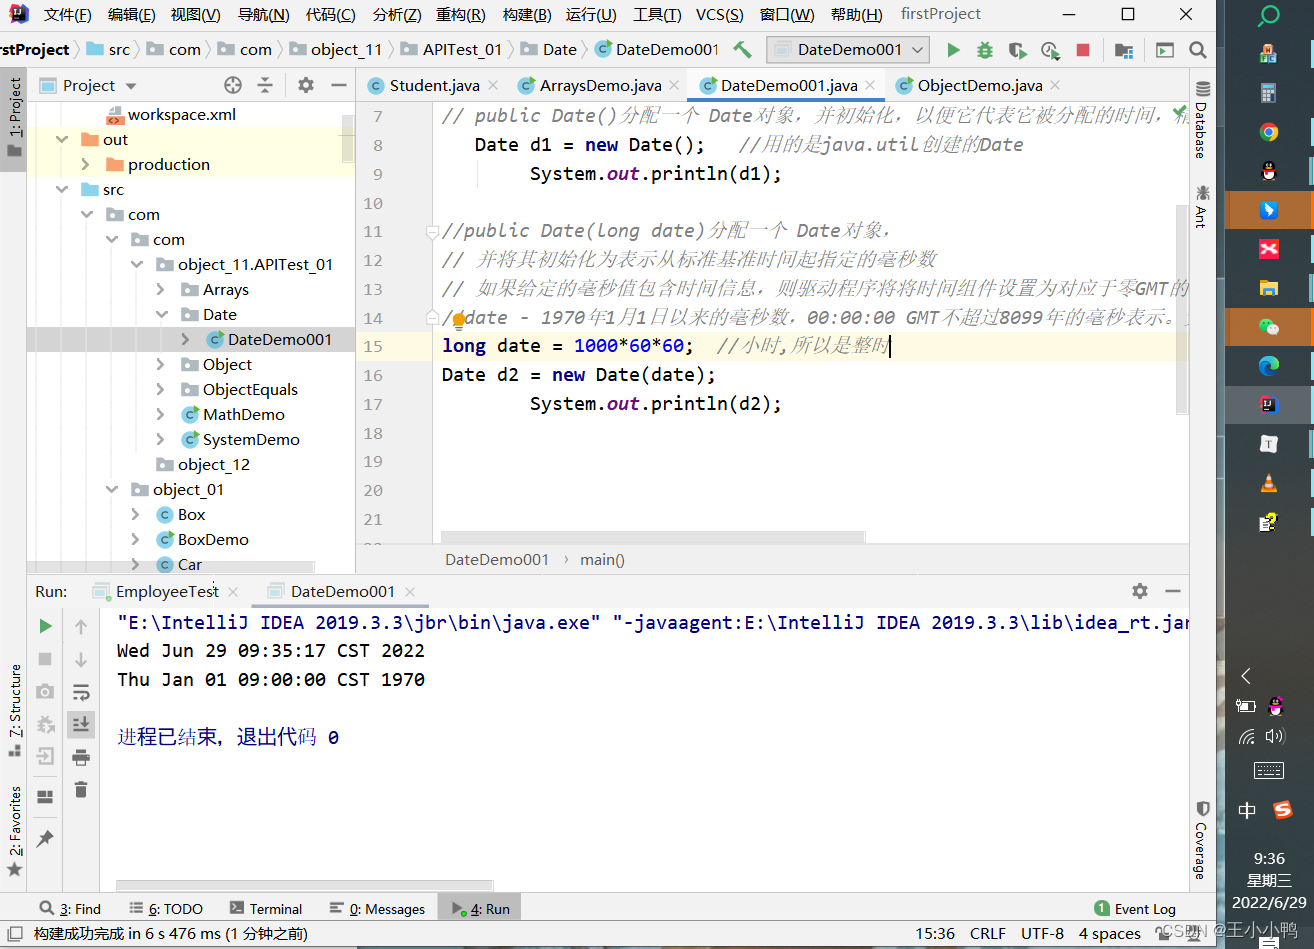Viewport: 1314px width, 949px height.
Task: Move down the stack trace arrow
Action: coord(81,659)
